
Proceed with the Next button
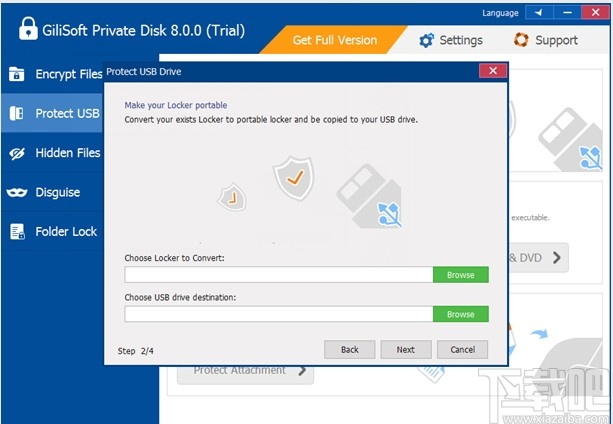click(x=406, y=349)
